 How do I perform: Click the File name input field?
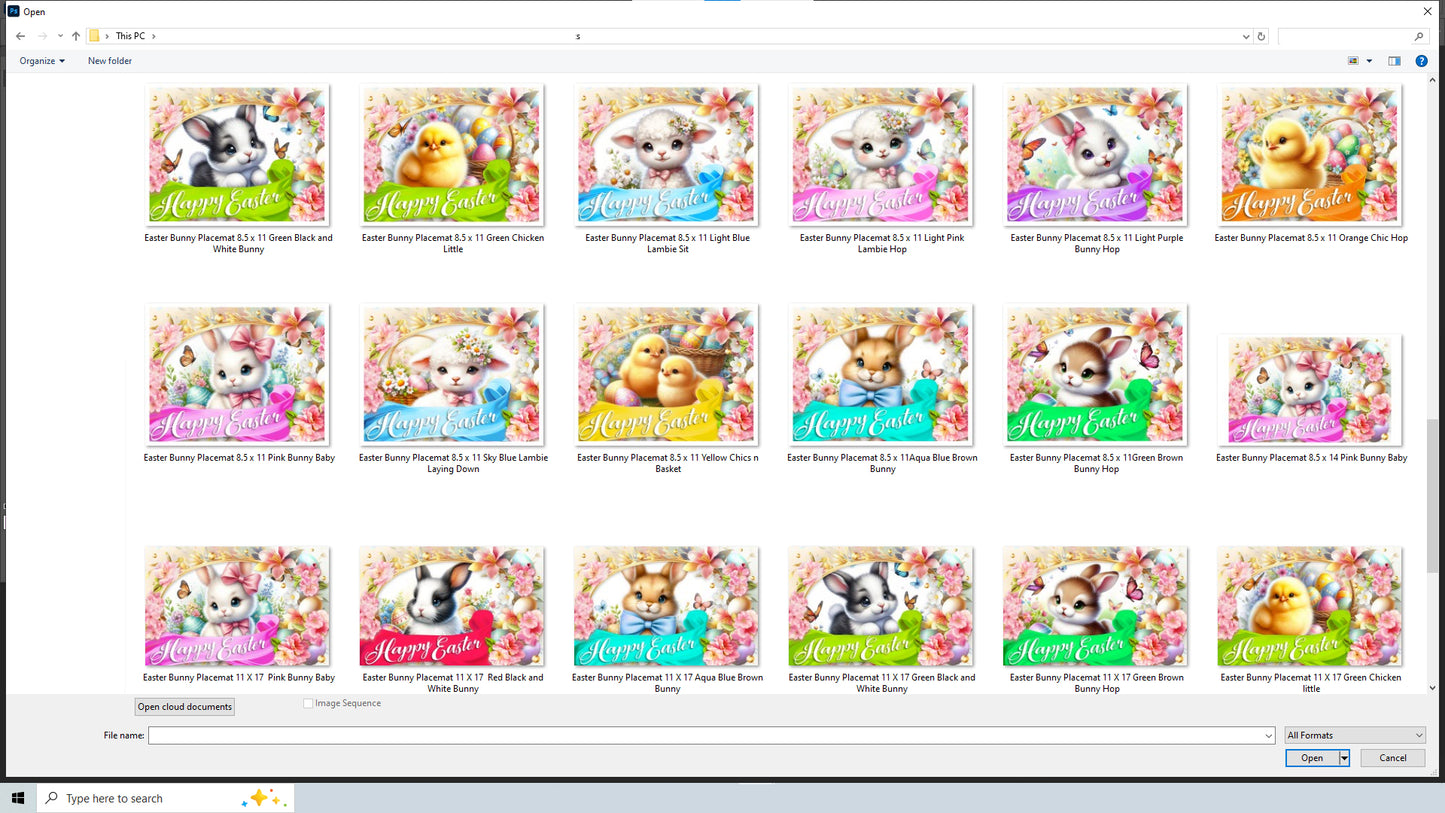[710, 735]
